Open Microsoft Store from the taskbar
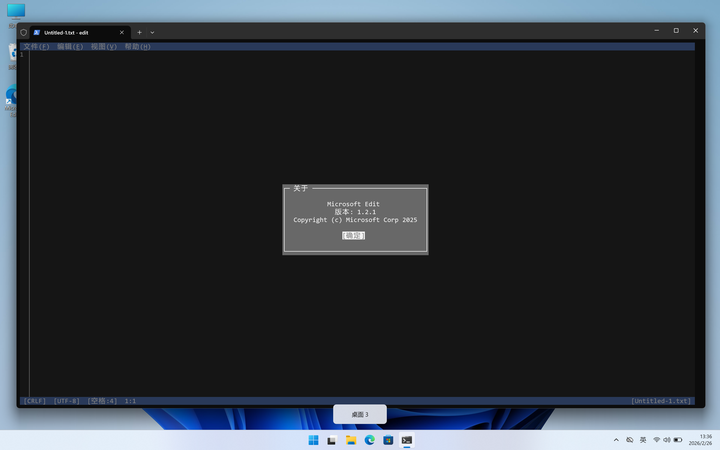720x450 pixels. click(388, 440)
